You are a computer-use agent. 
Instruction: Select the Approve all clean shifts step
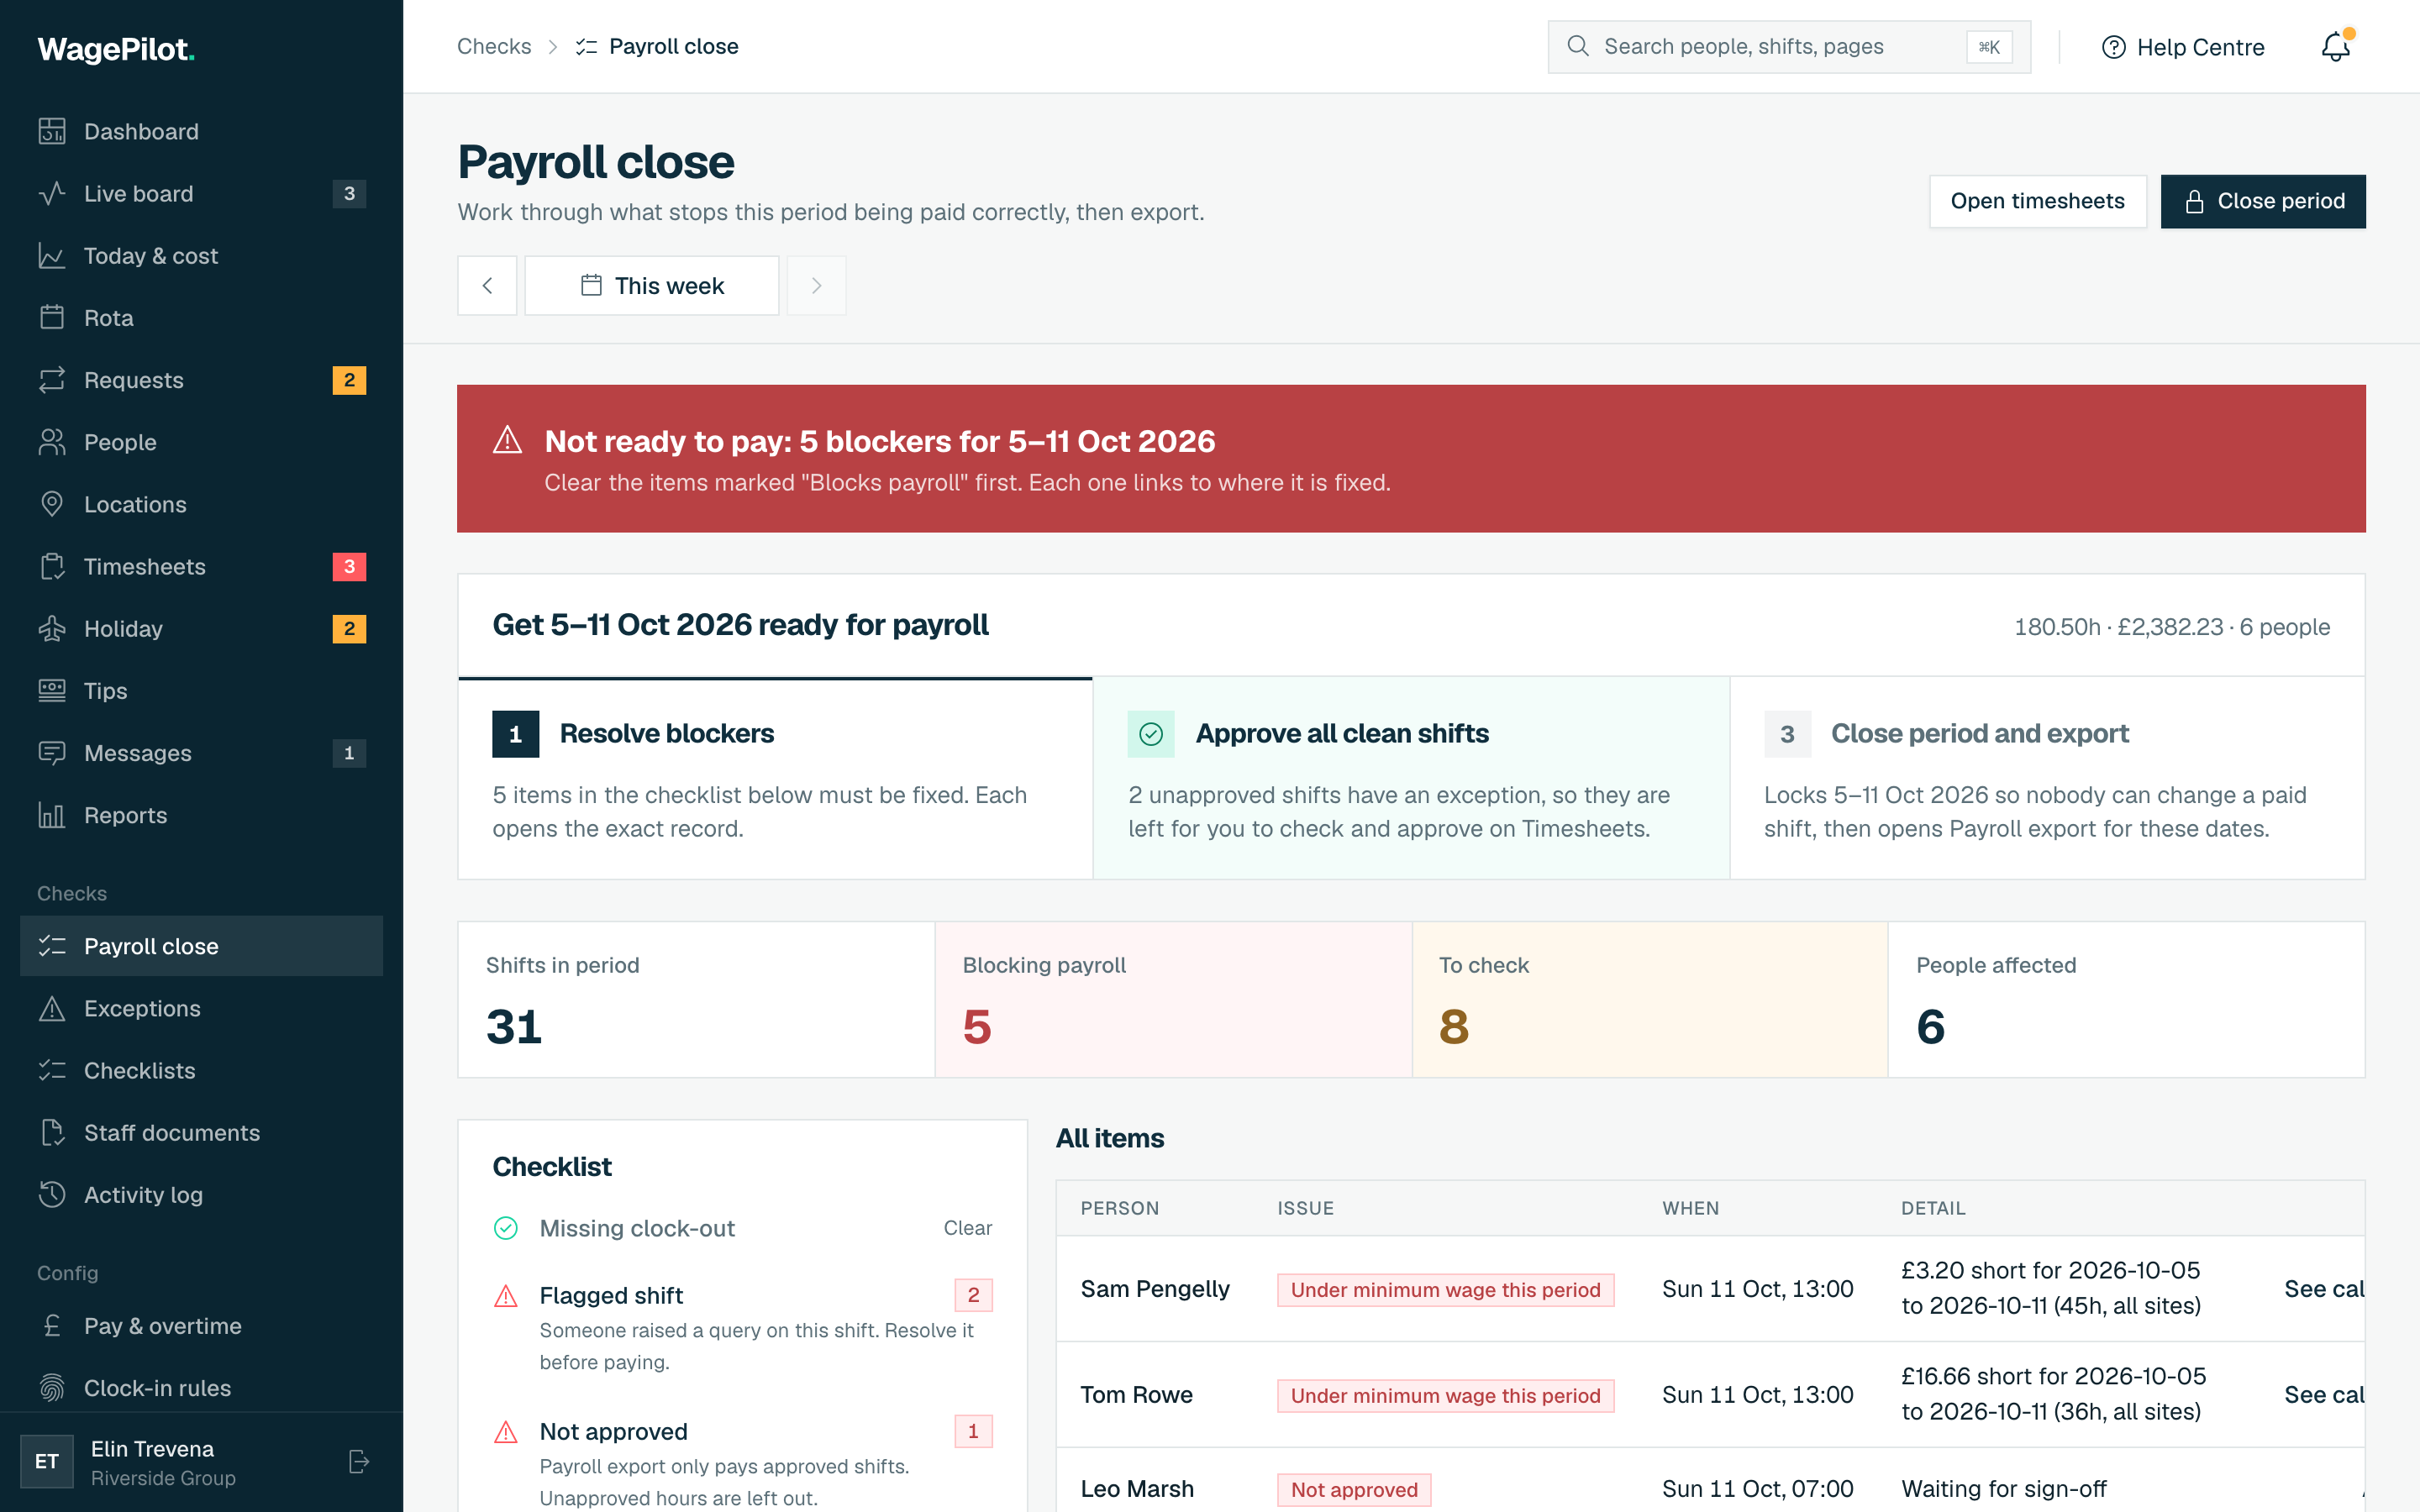pyautogui.click(x=1411, y=778)
